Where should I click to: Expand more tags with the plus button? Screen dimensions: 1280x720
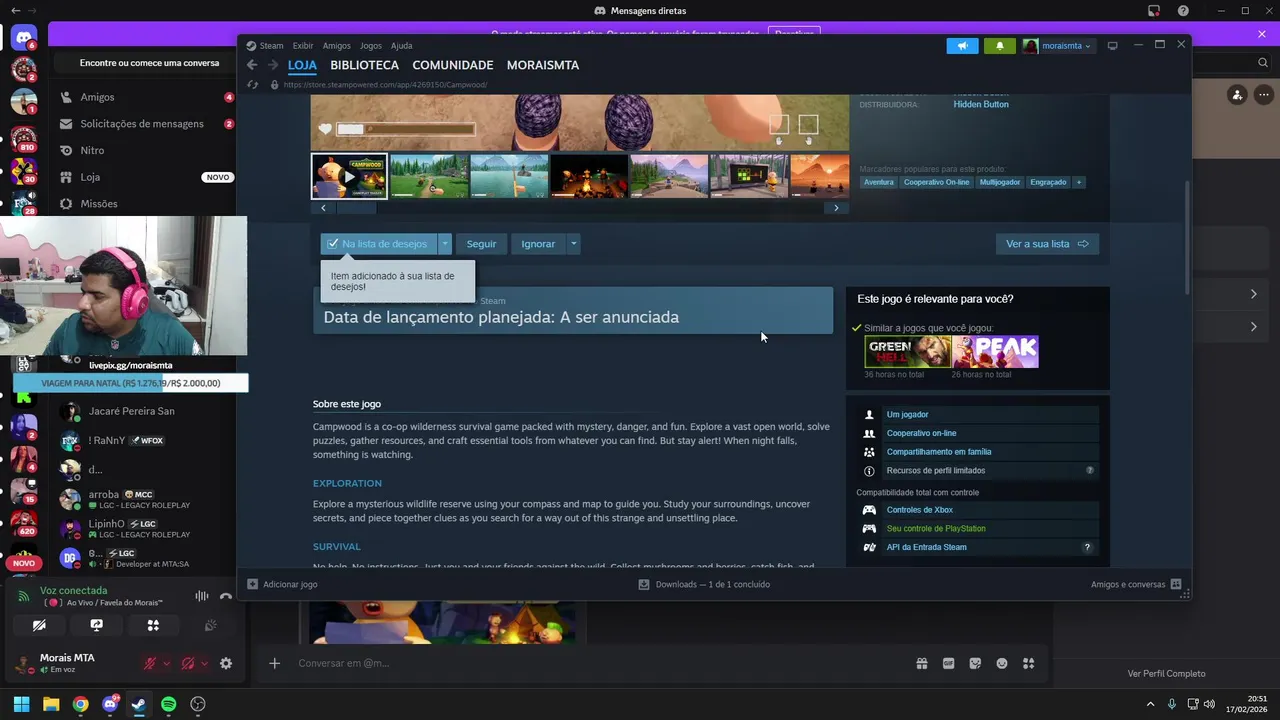point(1079,182)
